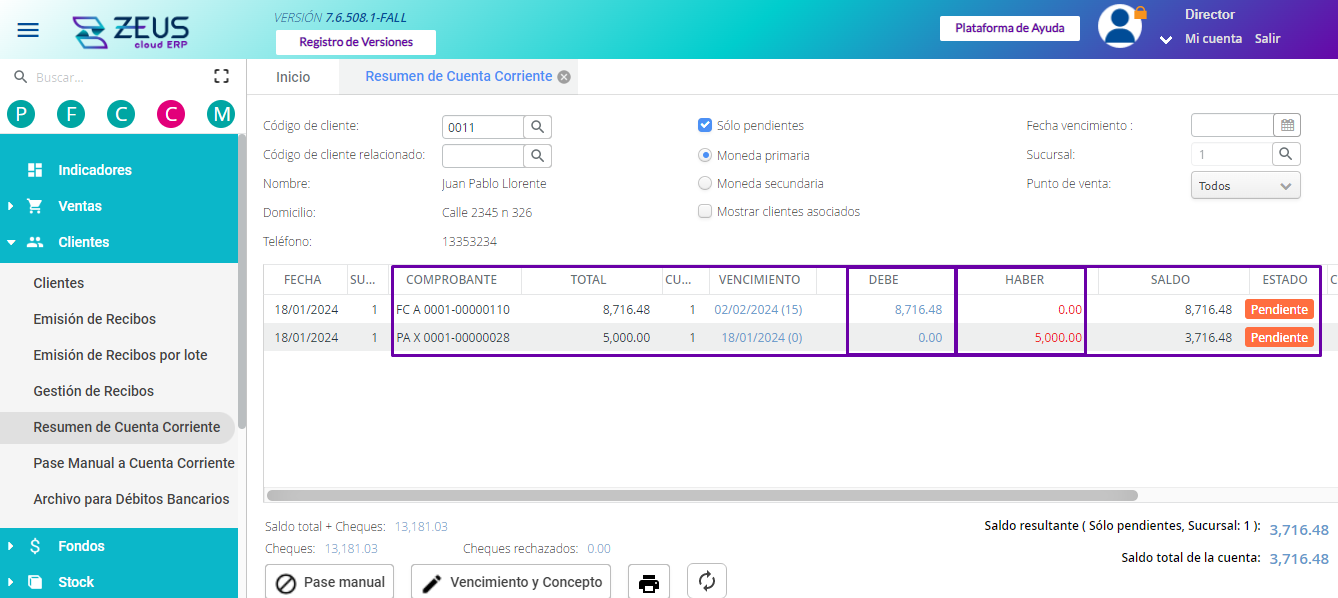Click Pendiente badge on 8,716.48 saldo row
The width and height of the screenshot is (1338, 598).
point(1279,310)
